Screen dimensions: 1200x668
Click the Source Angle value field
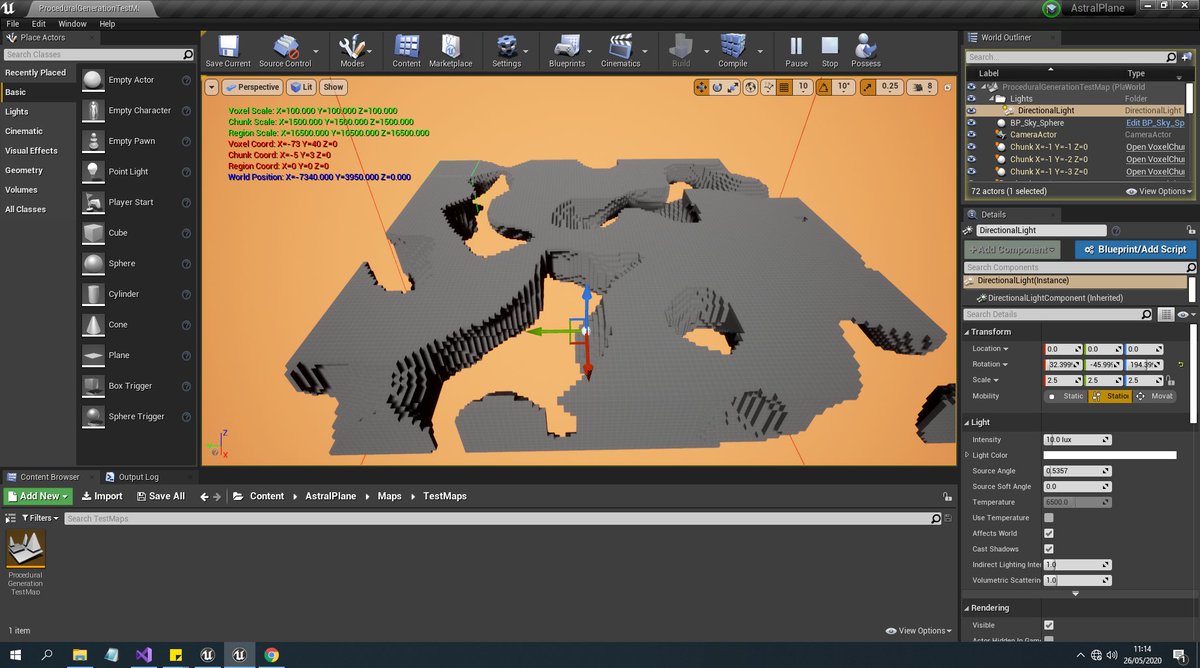(x=1077, y=471)
